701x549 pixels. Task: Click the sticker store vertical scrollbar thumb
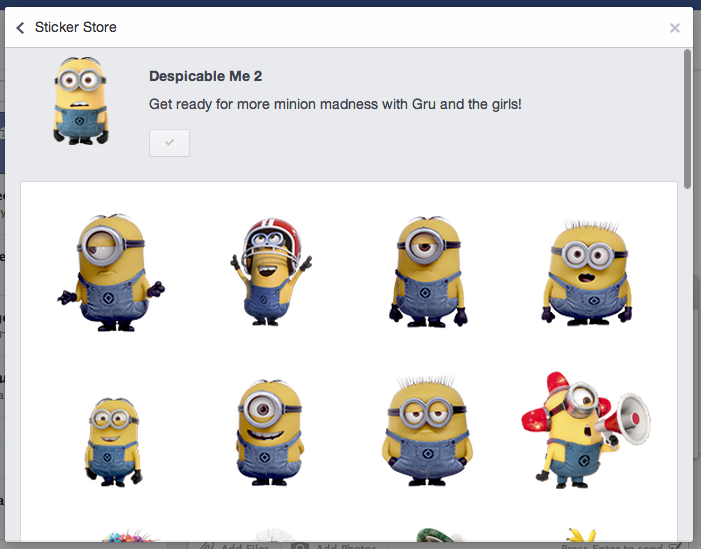pyautogui.click(x=687, y=119)
